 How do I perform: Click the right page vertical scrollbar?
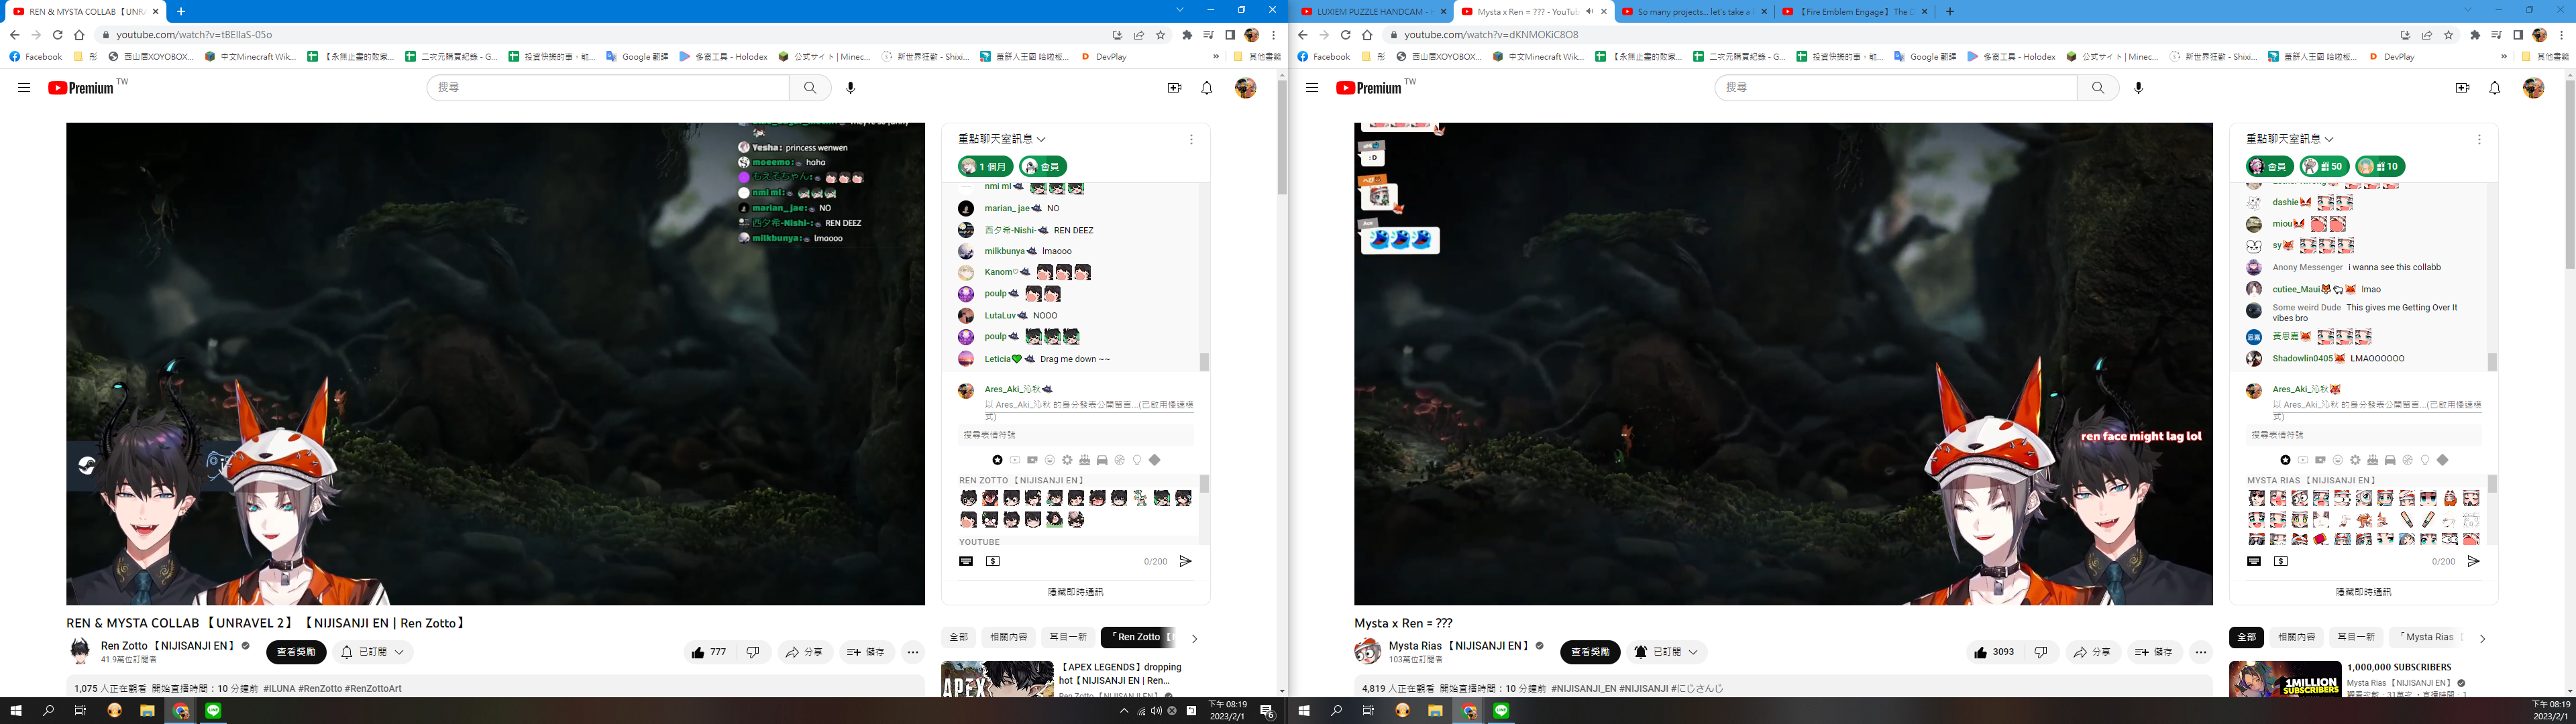click(2570, 174)
